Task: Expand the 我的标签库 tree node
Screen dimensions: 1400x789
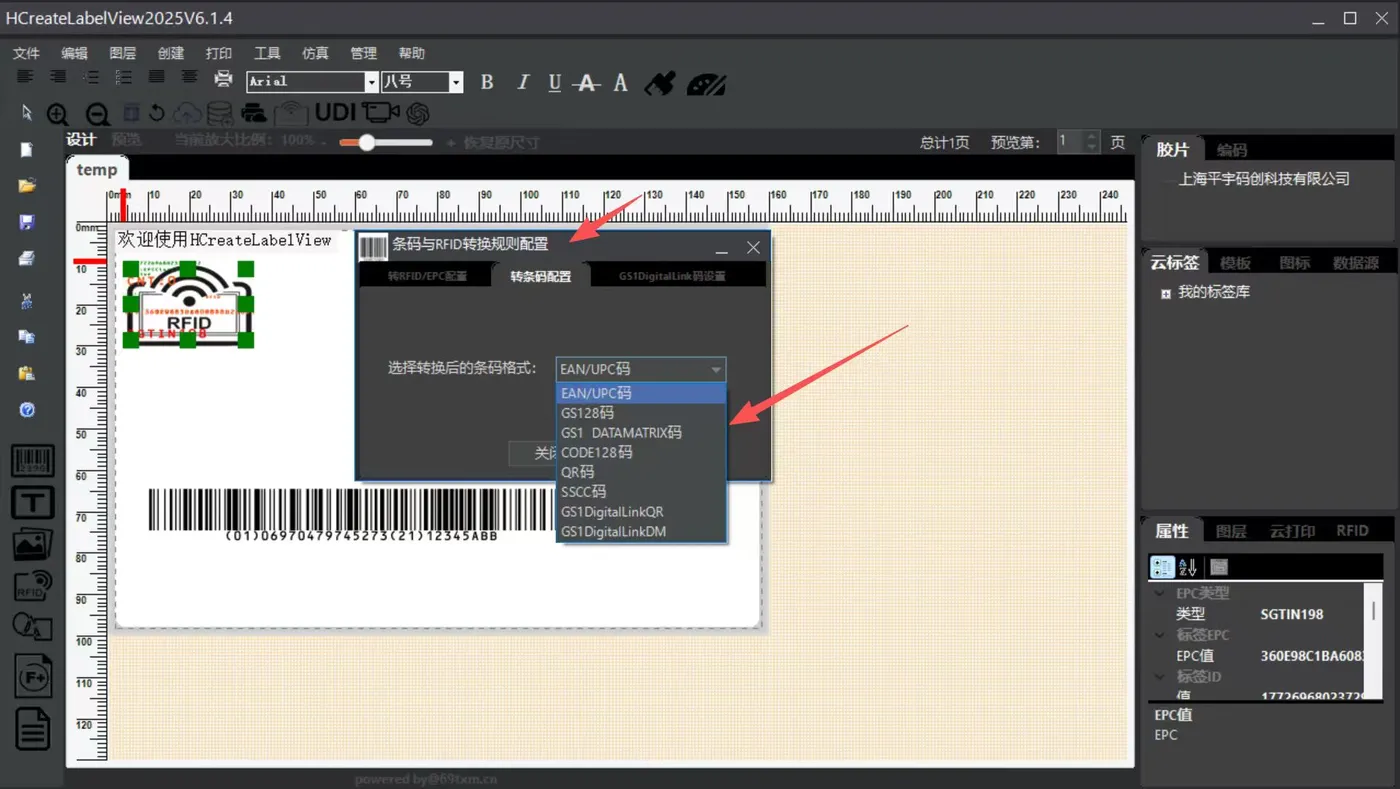Action: [1166, 294]
